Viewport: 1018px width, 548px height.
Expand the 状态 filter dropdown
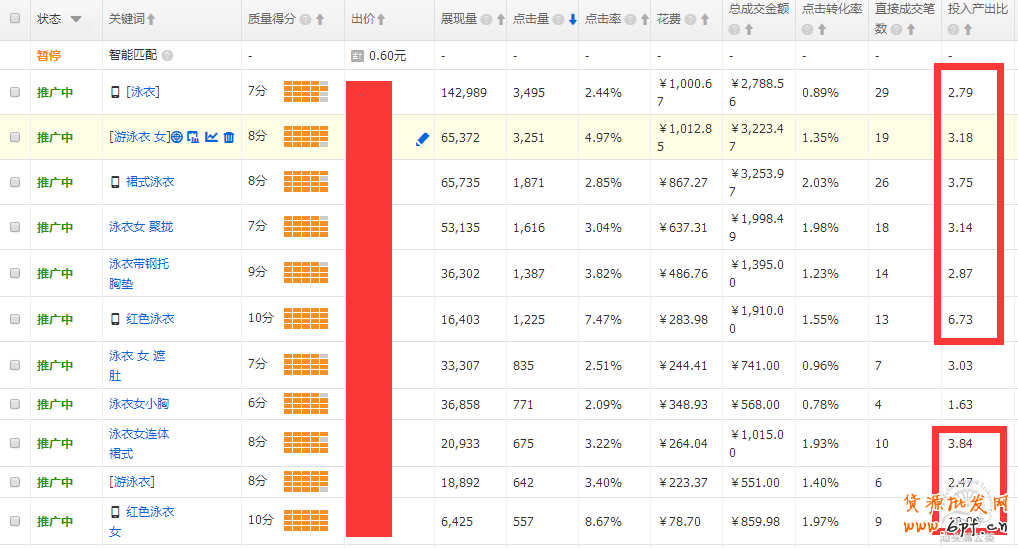pyautogui.click(x=76, y=20)
